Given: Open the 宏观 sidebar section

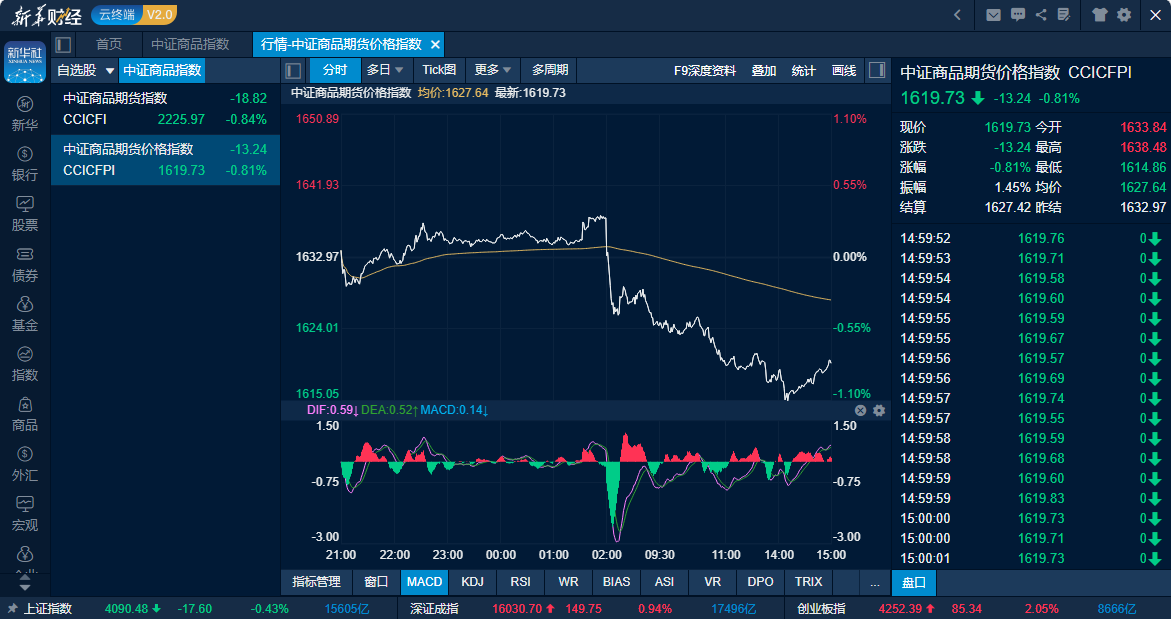Looking at the screenshot, I should [25, 514].
